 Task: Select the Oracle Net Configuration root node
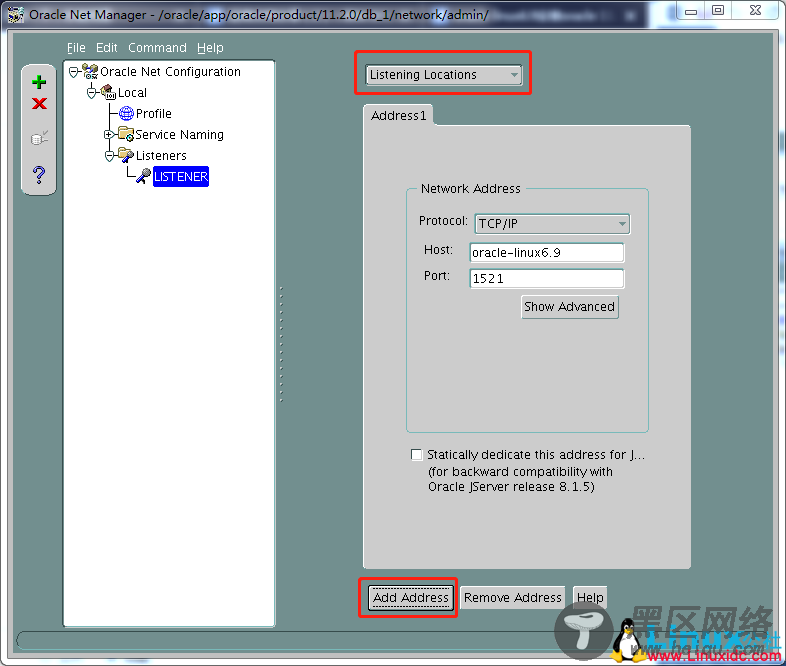pos(170,72)
